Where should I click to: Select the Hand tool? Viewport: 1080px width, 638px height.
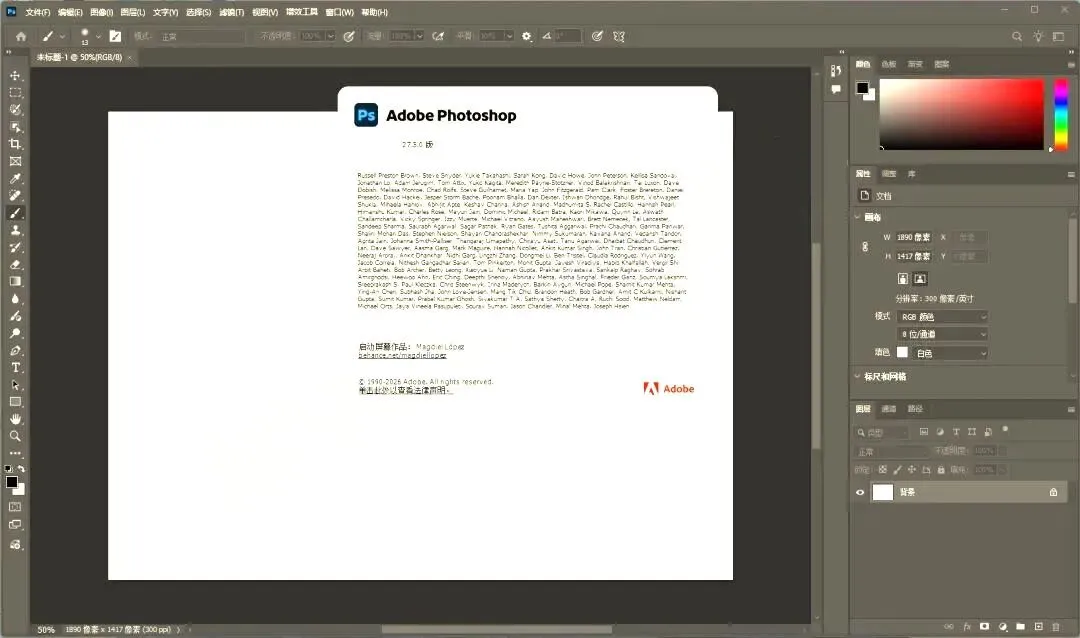[x=15, y=419]
